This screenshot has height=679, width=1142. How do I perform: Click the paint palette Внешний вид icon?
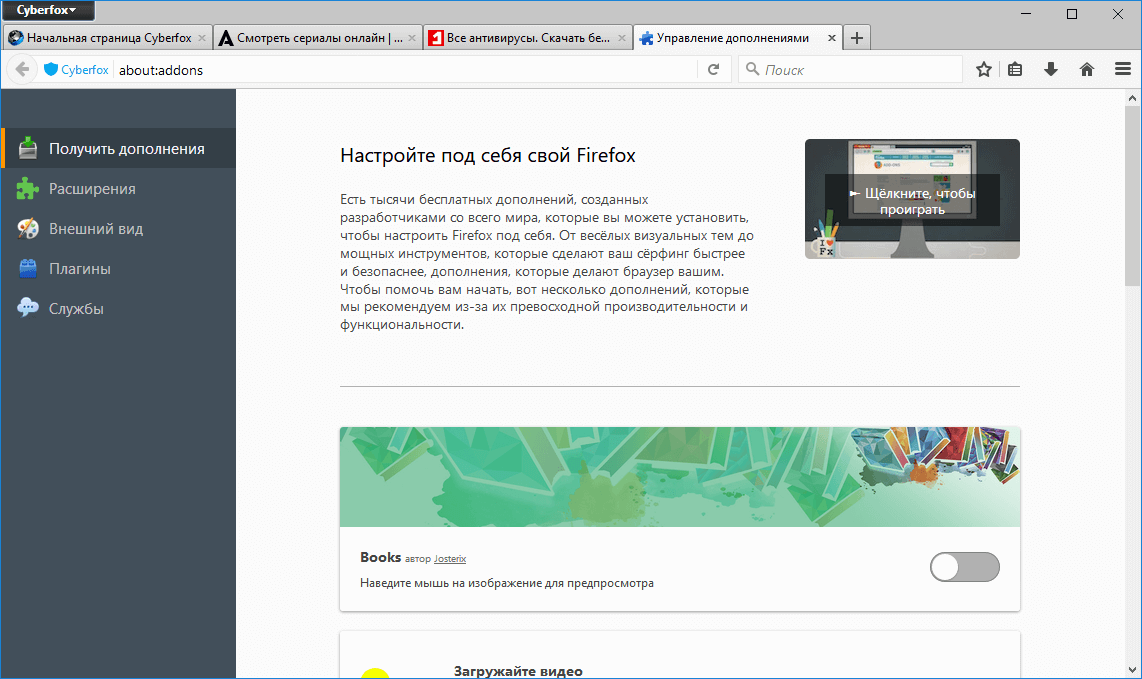point(28,229)
